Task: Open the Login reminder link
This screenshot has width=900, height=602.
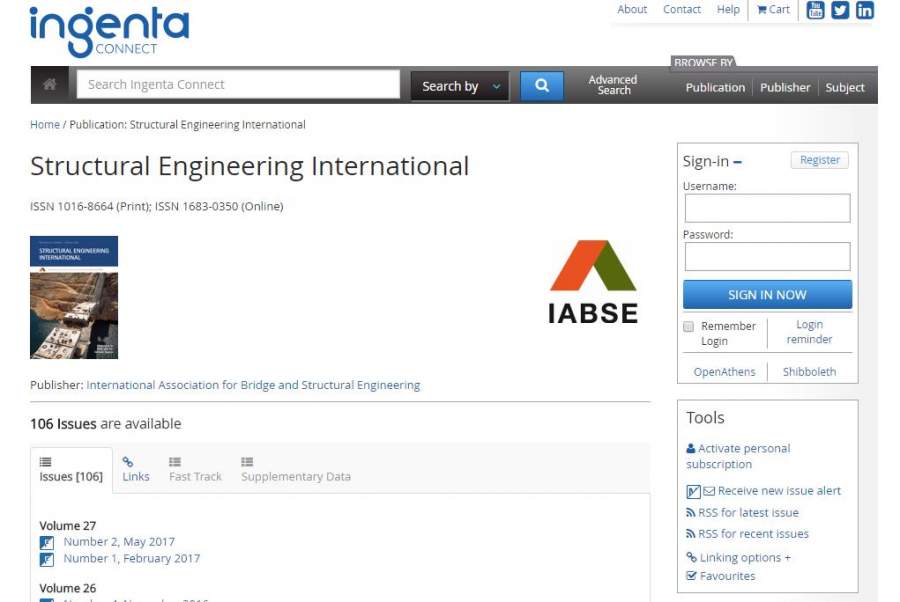Action: click(x=809, y=332)
